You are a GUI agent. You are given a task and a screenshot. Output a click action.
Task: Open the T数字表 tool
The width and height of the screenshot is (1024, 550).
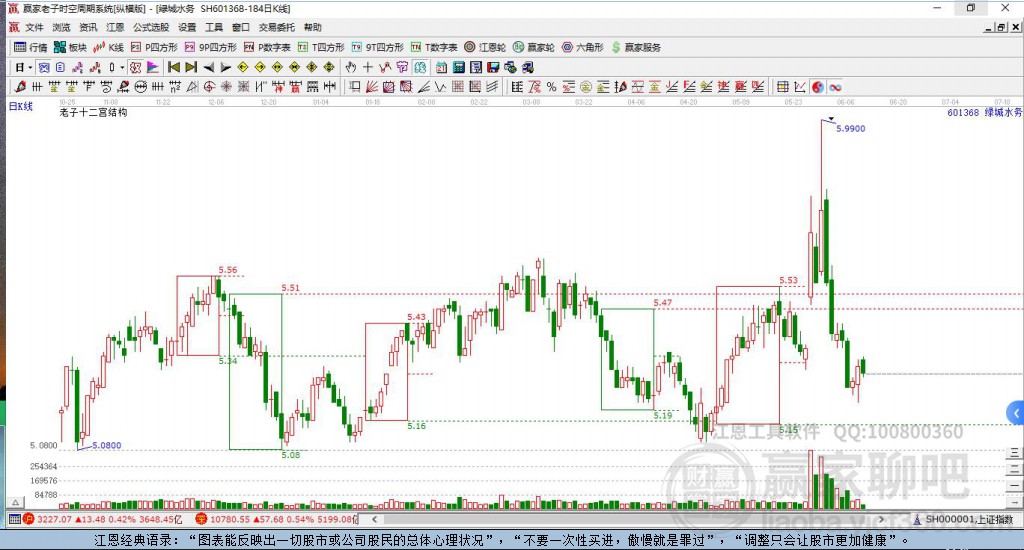point(434,47)
